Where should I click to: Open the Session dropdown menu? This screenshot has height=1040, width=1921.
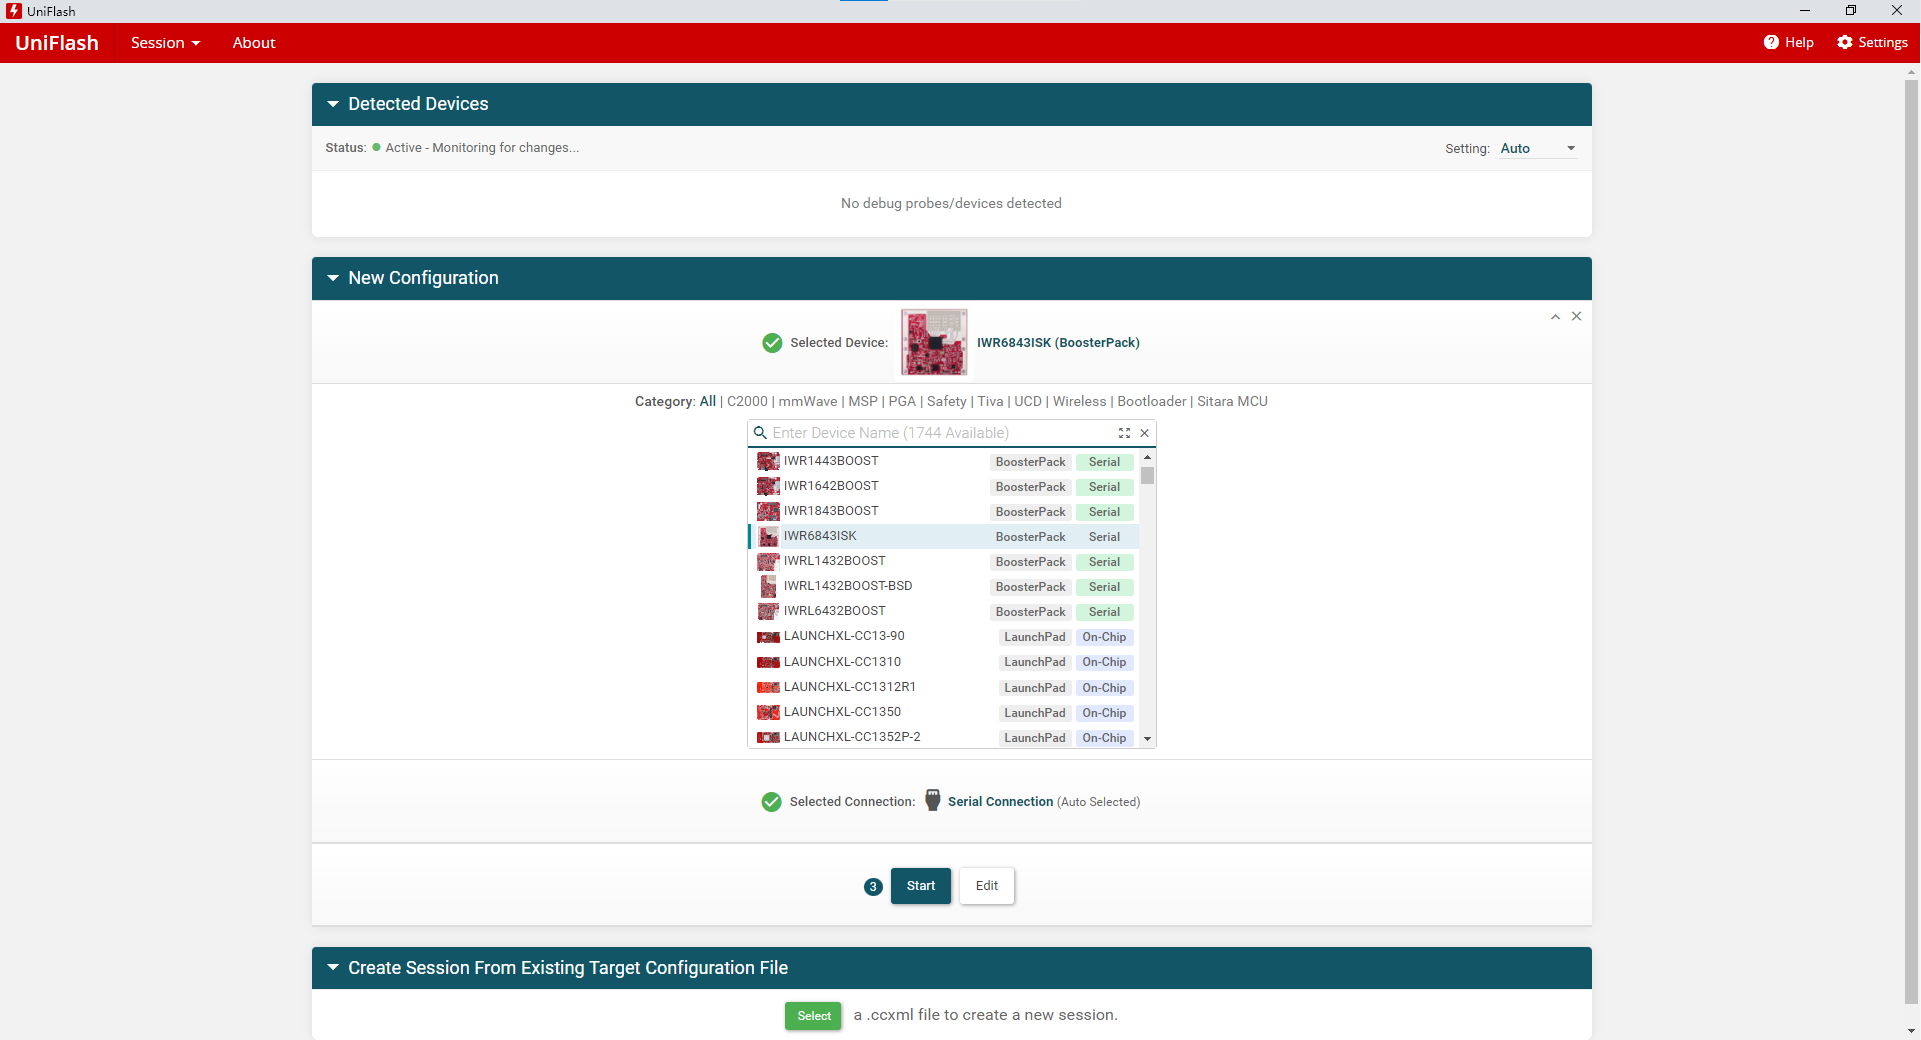(165, 43)
